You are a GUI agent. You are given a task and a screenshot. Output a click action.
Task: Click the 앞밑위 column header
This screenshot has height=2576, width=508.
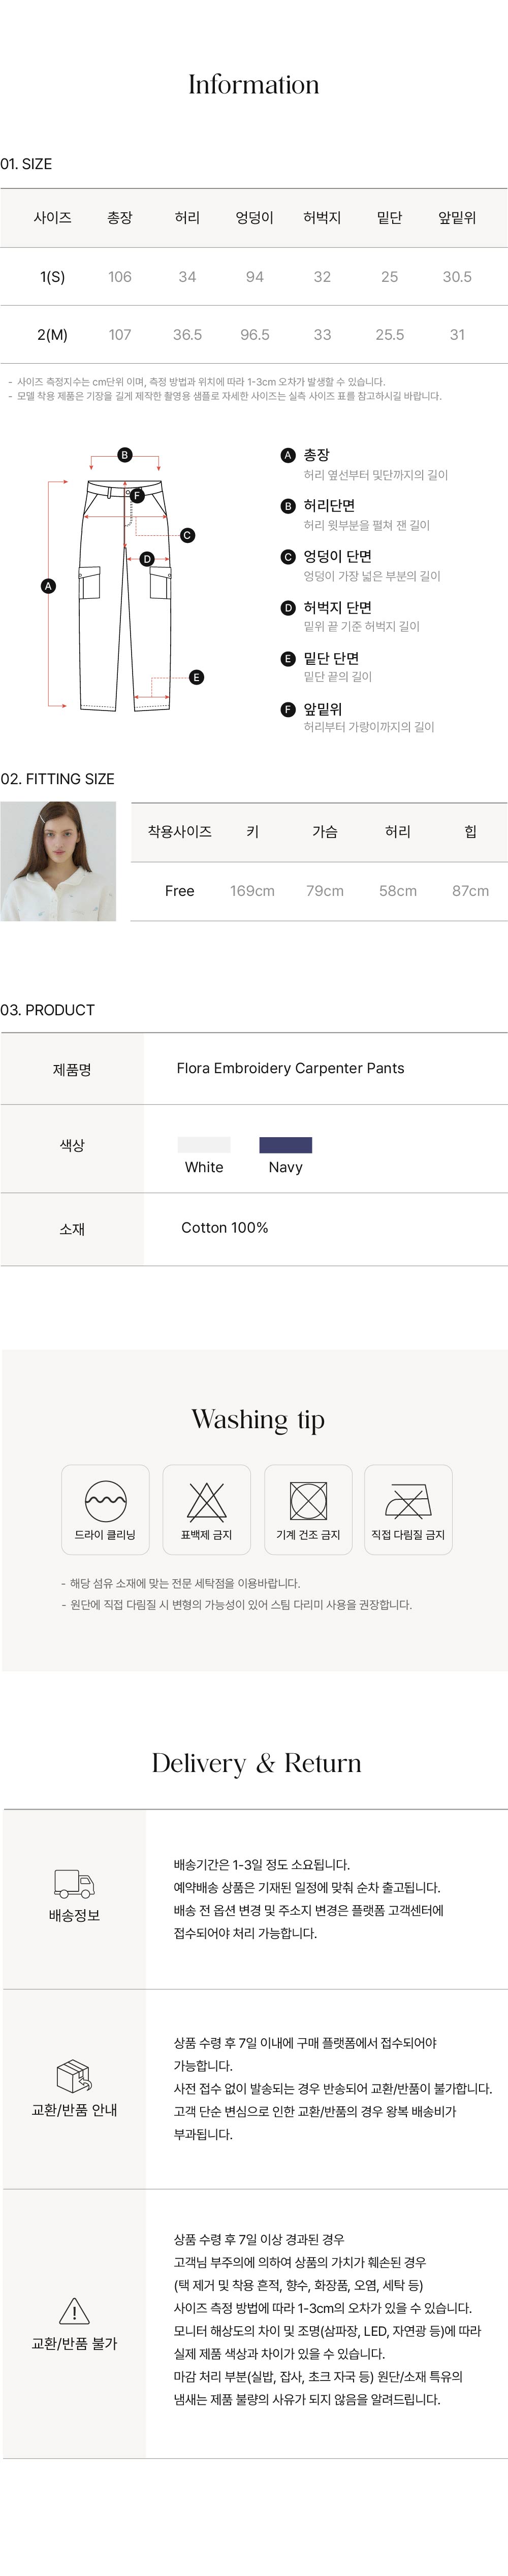point(457,218)
